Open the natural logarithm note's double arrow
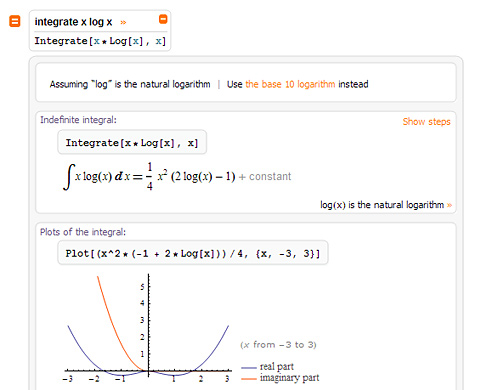 tap(449, 205)
